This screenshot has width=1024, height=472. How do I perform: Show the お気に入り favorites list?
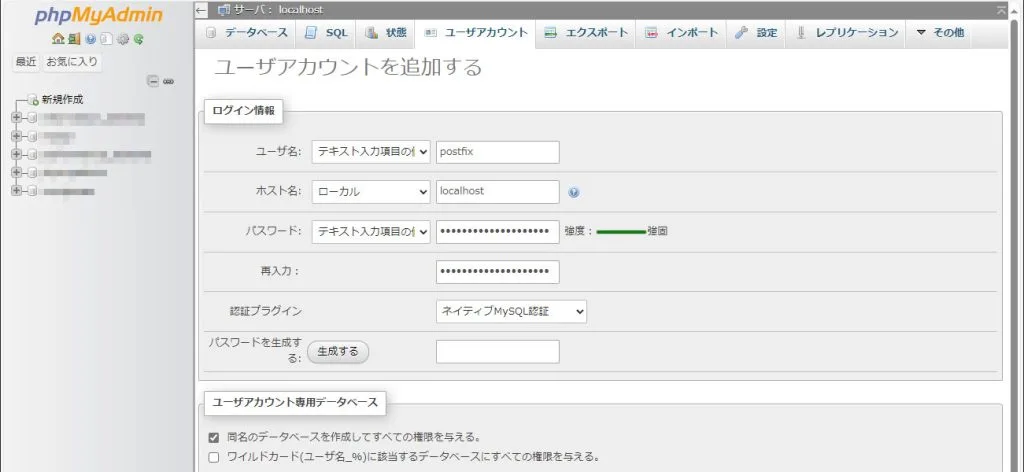point(72,62)
